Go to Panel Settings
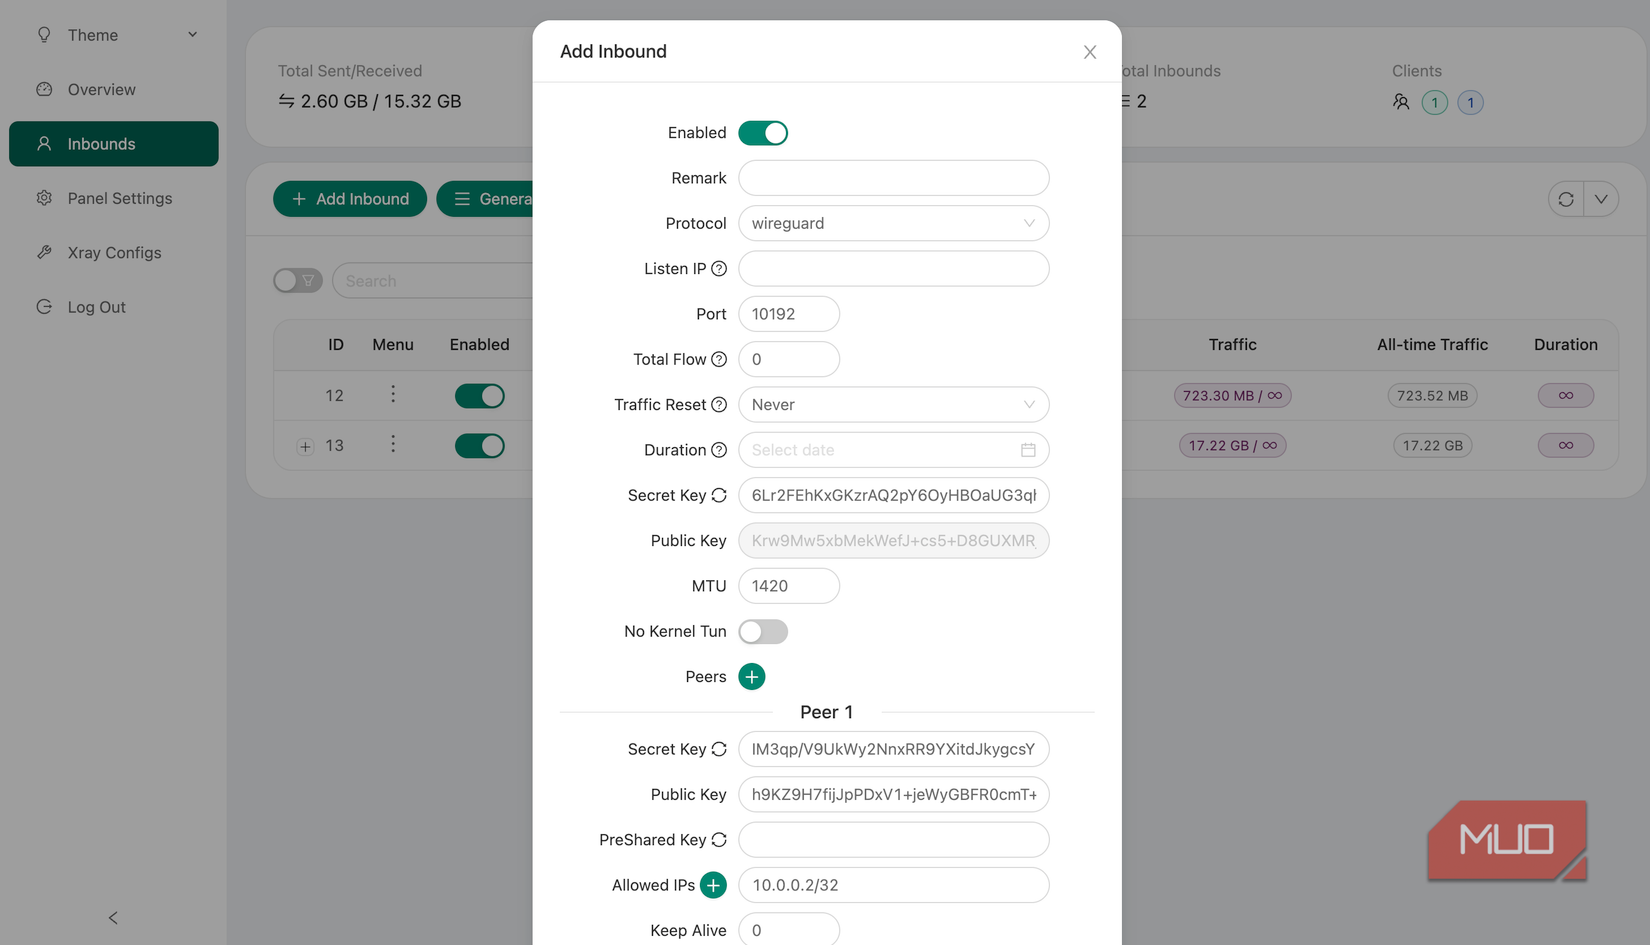This screenshot has width=1650, height=945. coord(119,198)
